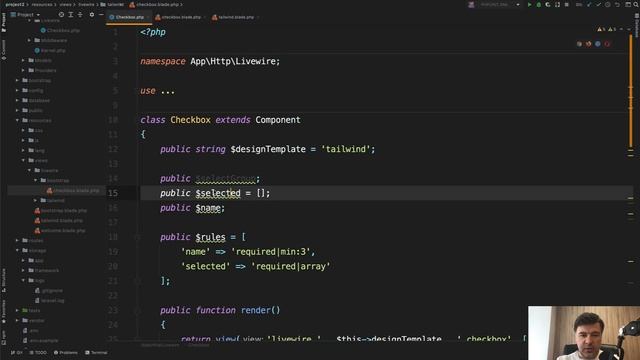Screen dimensions: 640x360
Task: Click project2 in breadcrumb path
Action: click(15, 4)
